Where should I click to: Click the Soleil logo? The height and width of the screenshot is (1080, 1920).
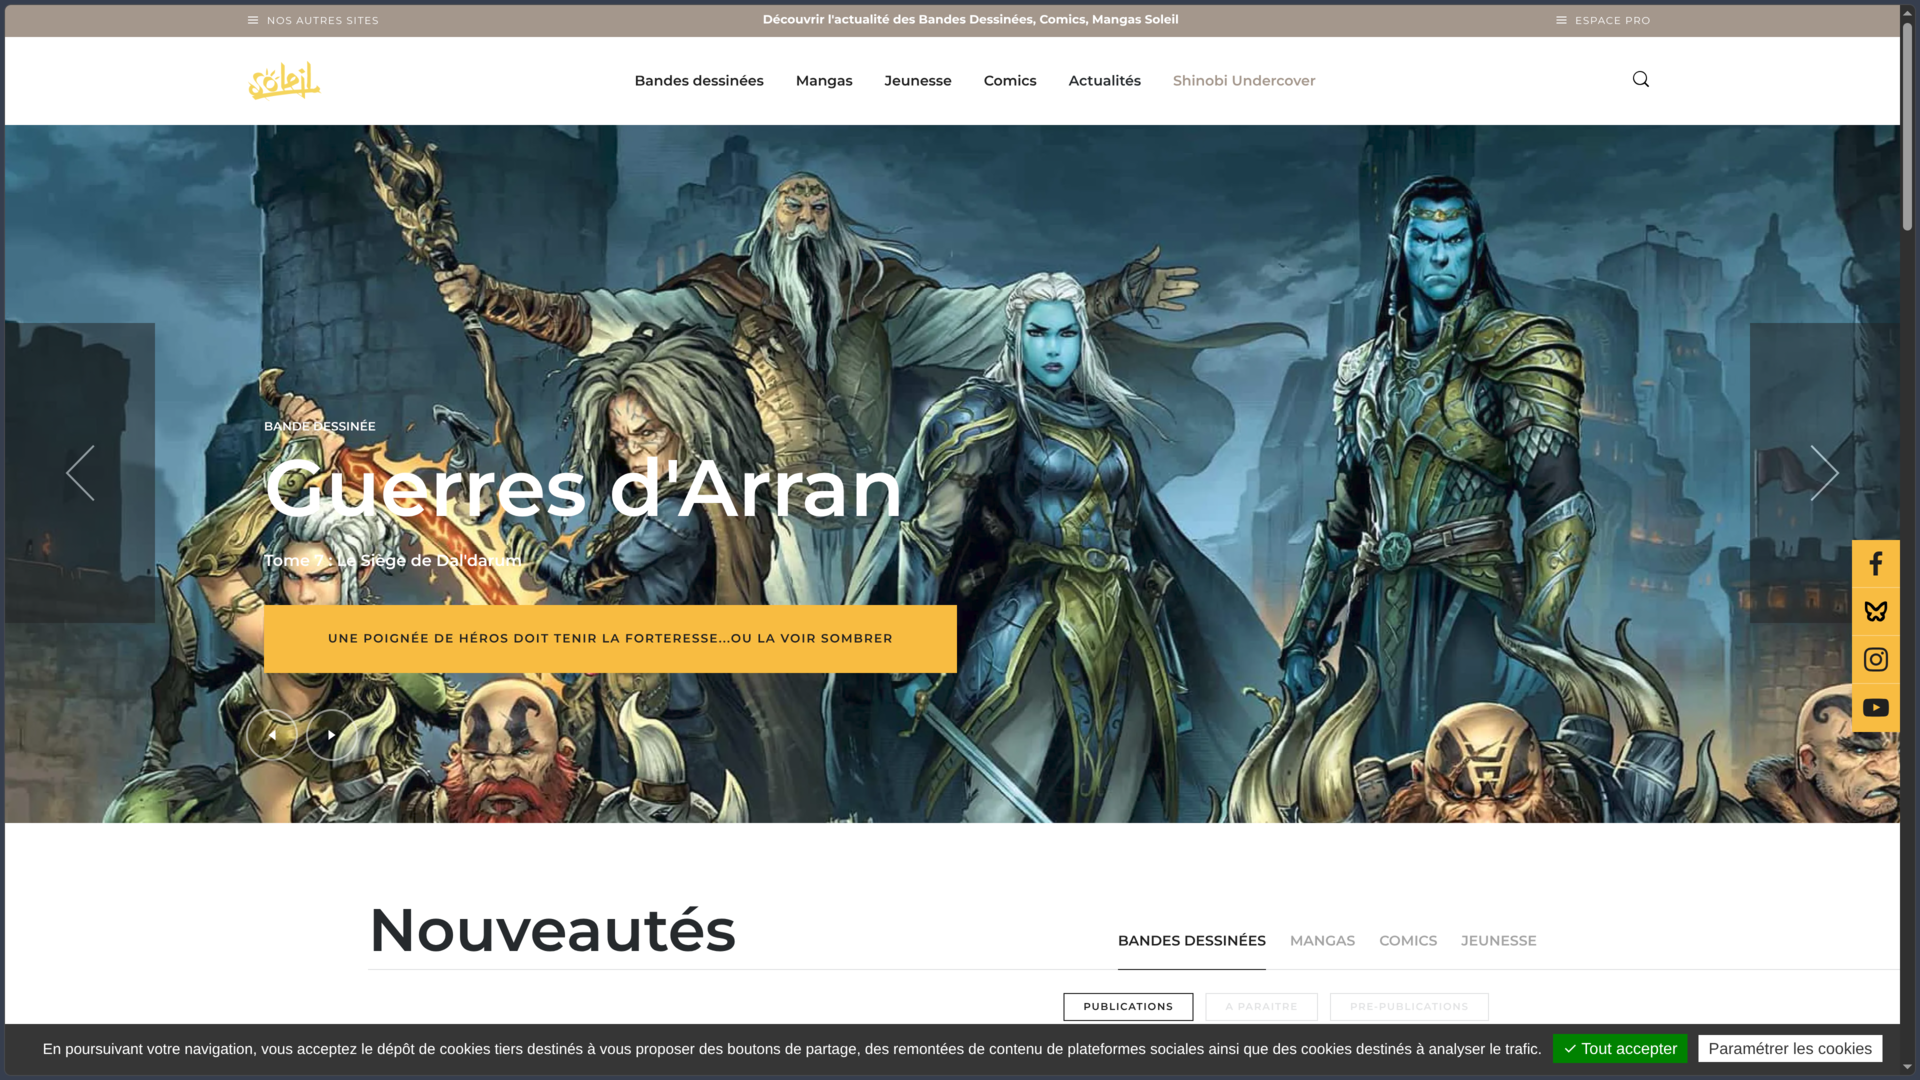click(284, 81)
